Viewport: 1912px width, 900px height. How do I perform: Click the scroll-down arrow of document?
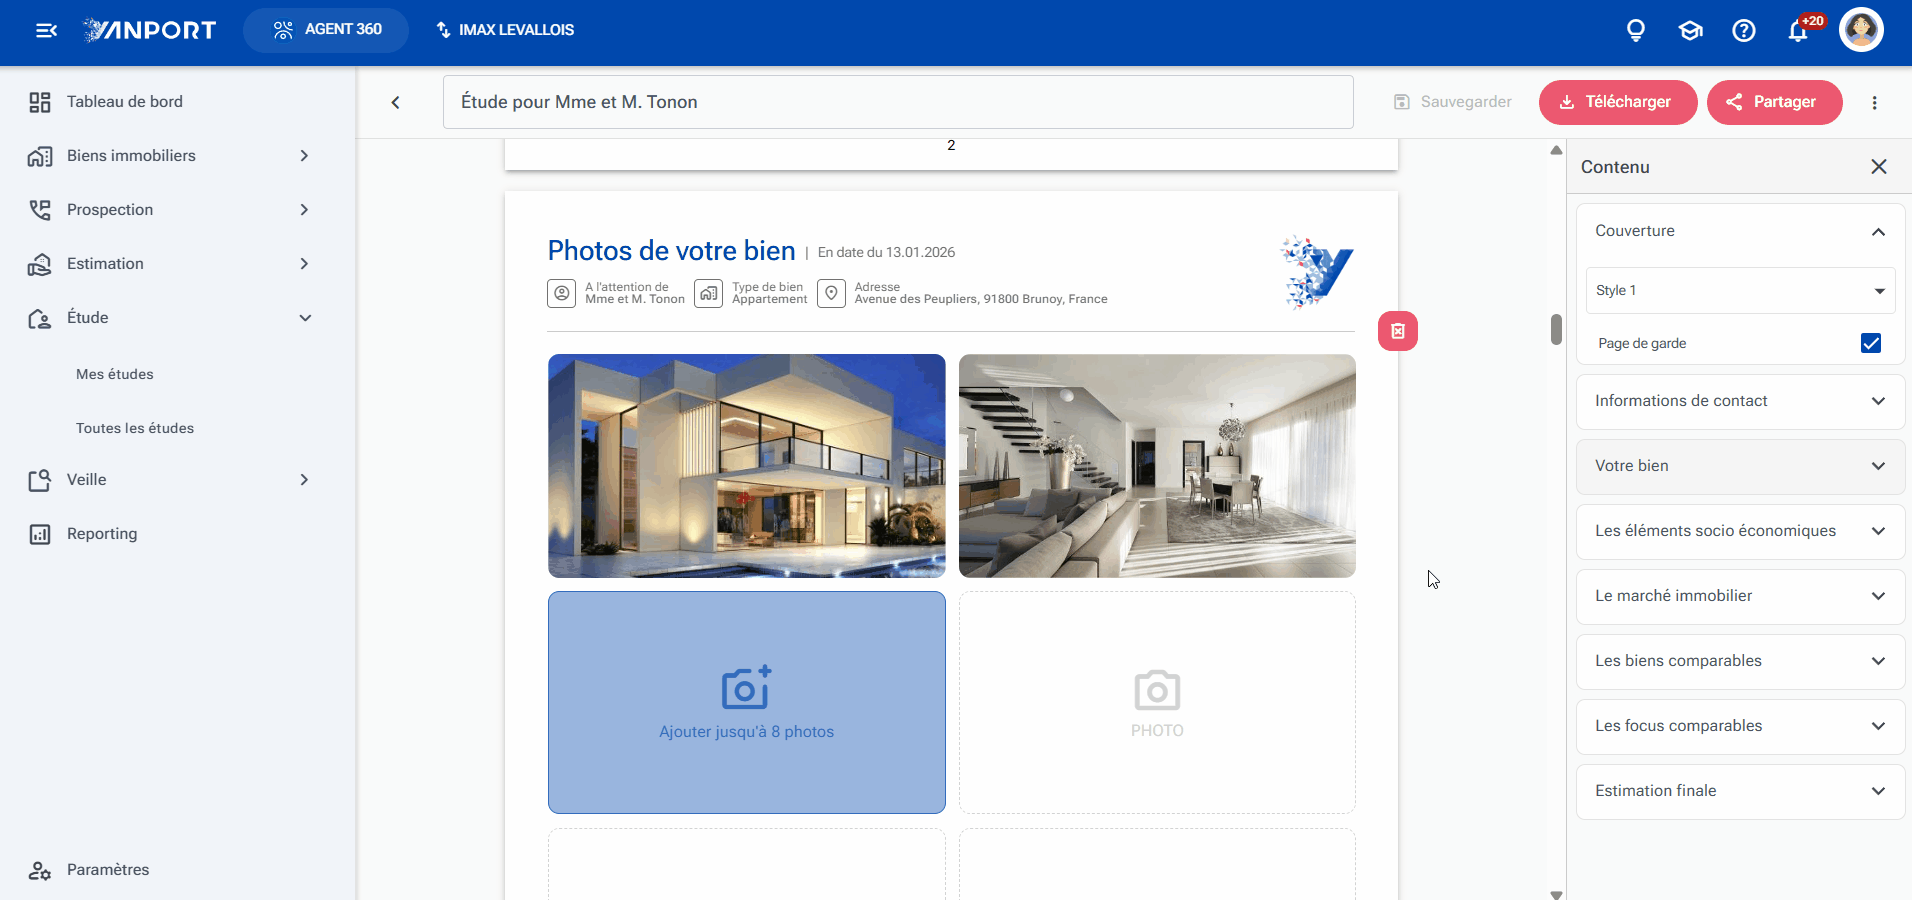[x=1556, y=894]
